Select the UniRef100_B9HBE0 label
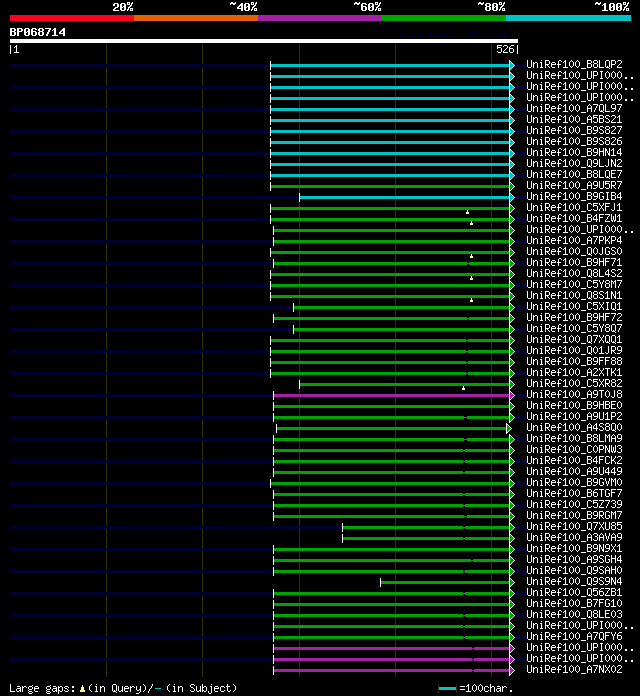Screen dimensions: 640x696 coord(574,406)
